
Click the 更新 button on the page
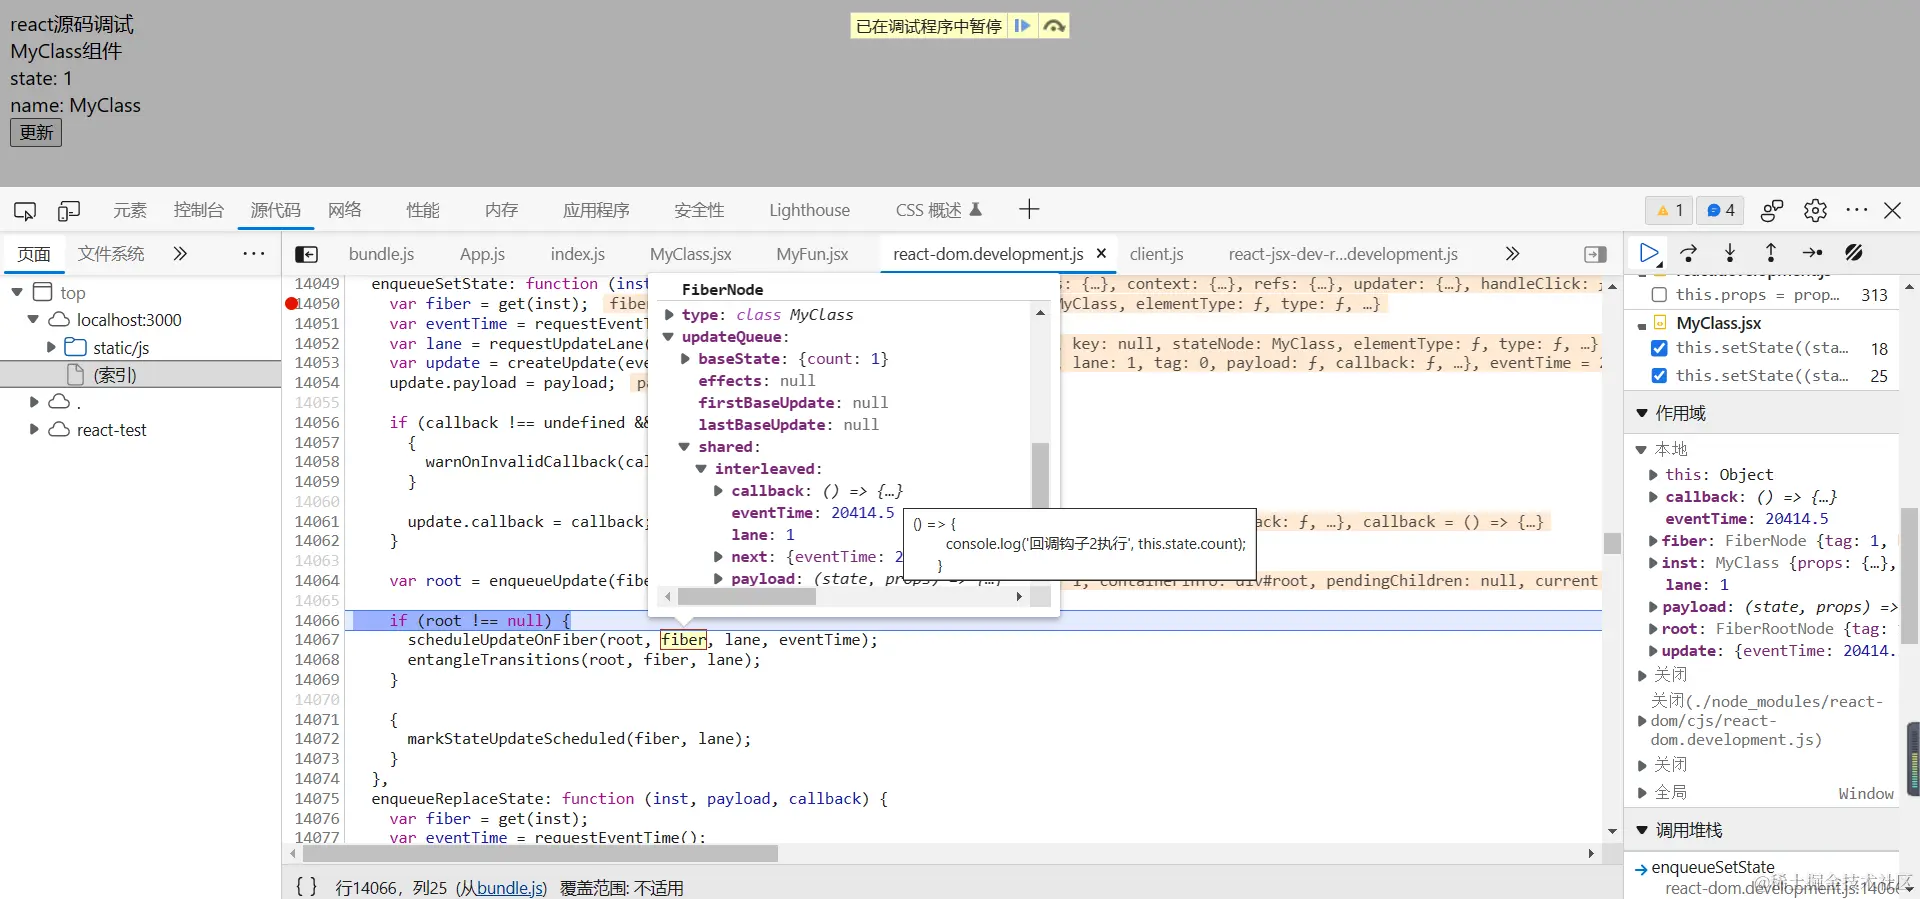pos(36,133)
